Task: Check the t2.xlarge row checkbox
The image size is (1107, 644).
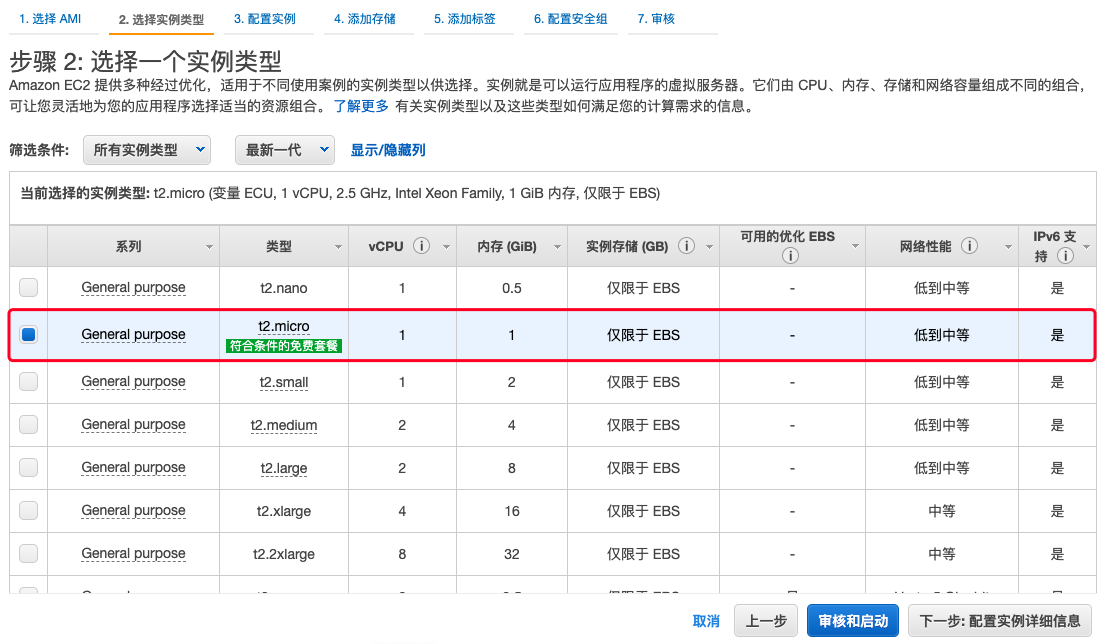Action: (x=28, y=511)
